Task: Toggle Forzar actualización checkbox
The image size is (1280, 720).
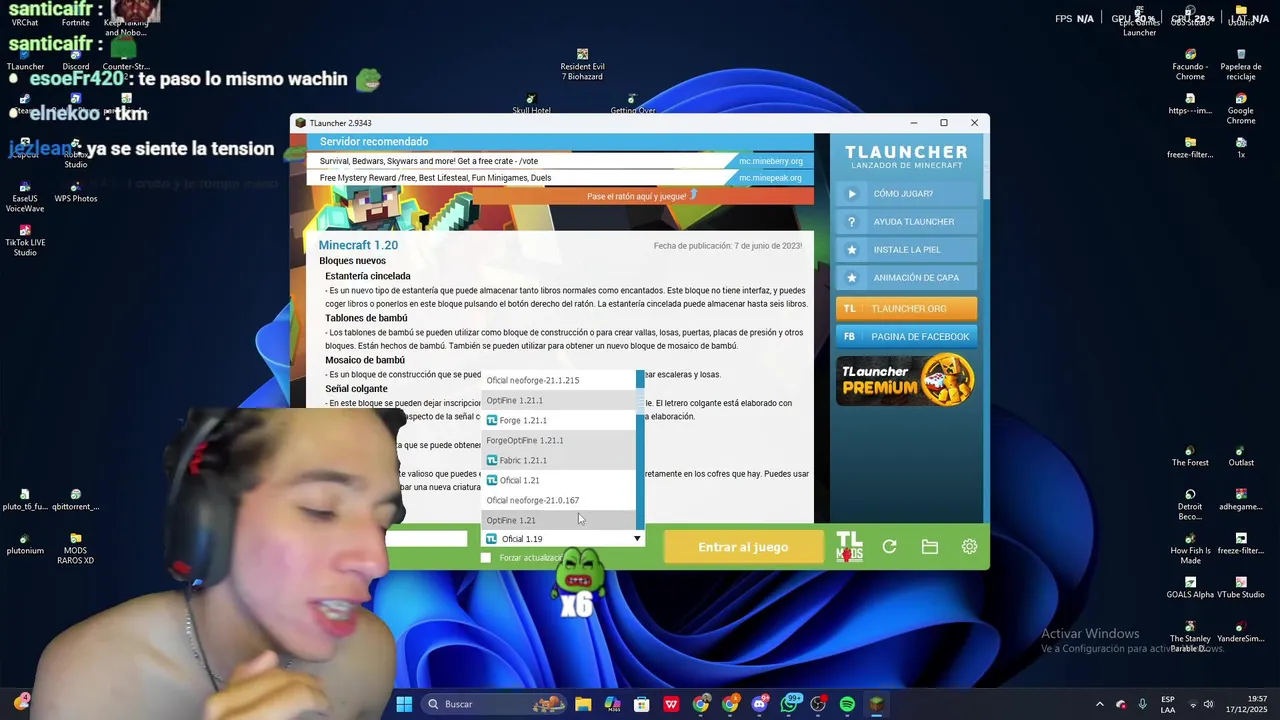Action: pos(486,558)
